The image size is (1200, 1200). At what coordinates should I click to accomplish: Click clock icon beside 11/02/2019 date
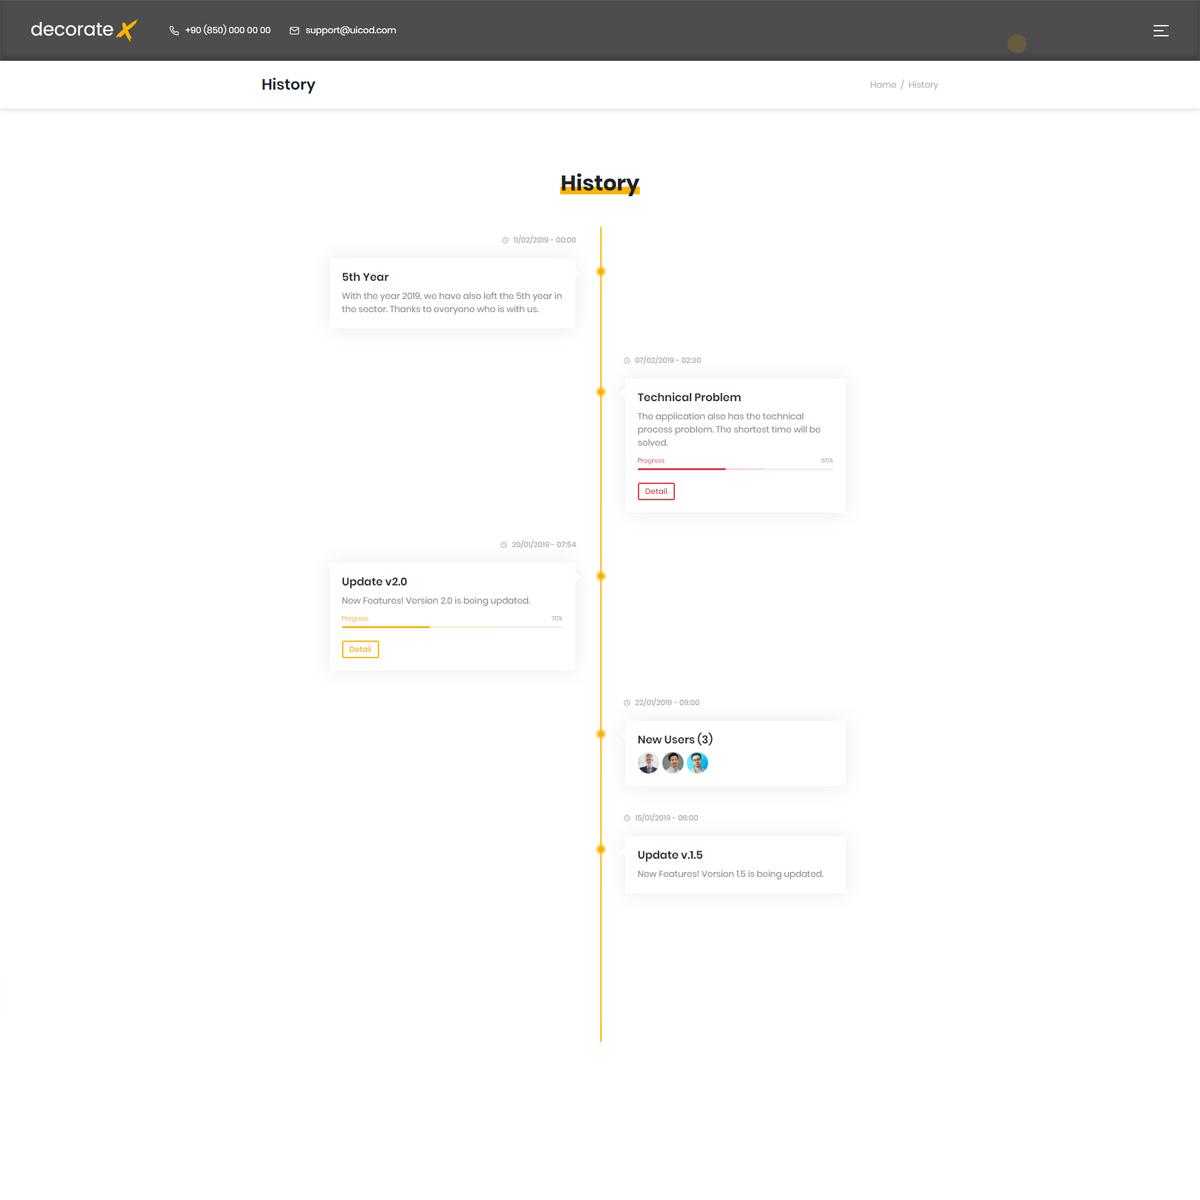click(505, 240)
